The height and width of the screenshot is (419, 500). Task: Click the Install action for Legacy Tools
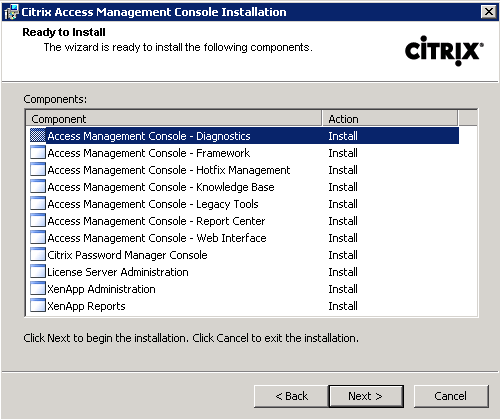click(343, 204)
